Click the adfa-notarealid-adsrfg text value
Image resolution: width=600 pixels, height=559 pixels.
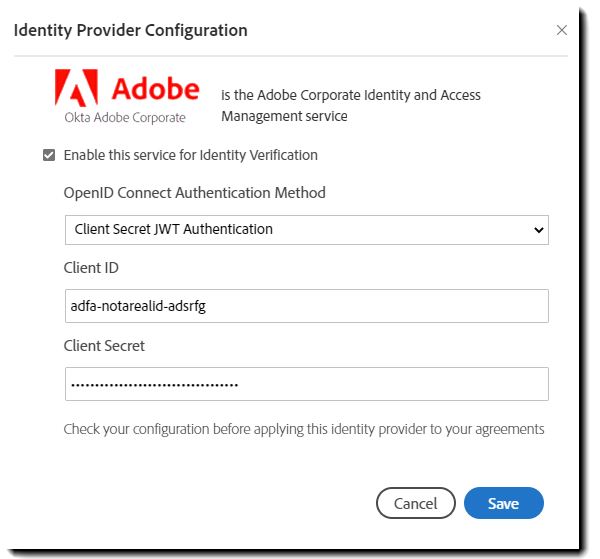[139, 306]
